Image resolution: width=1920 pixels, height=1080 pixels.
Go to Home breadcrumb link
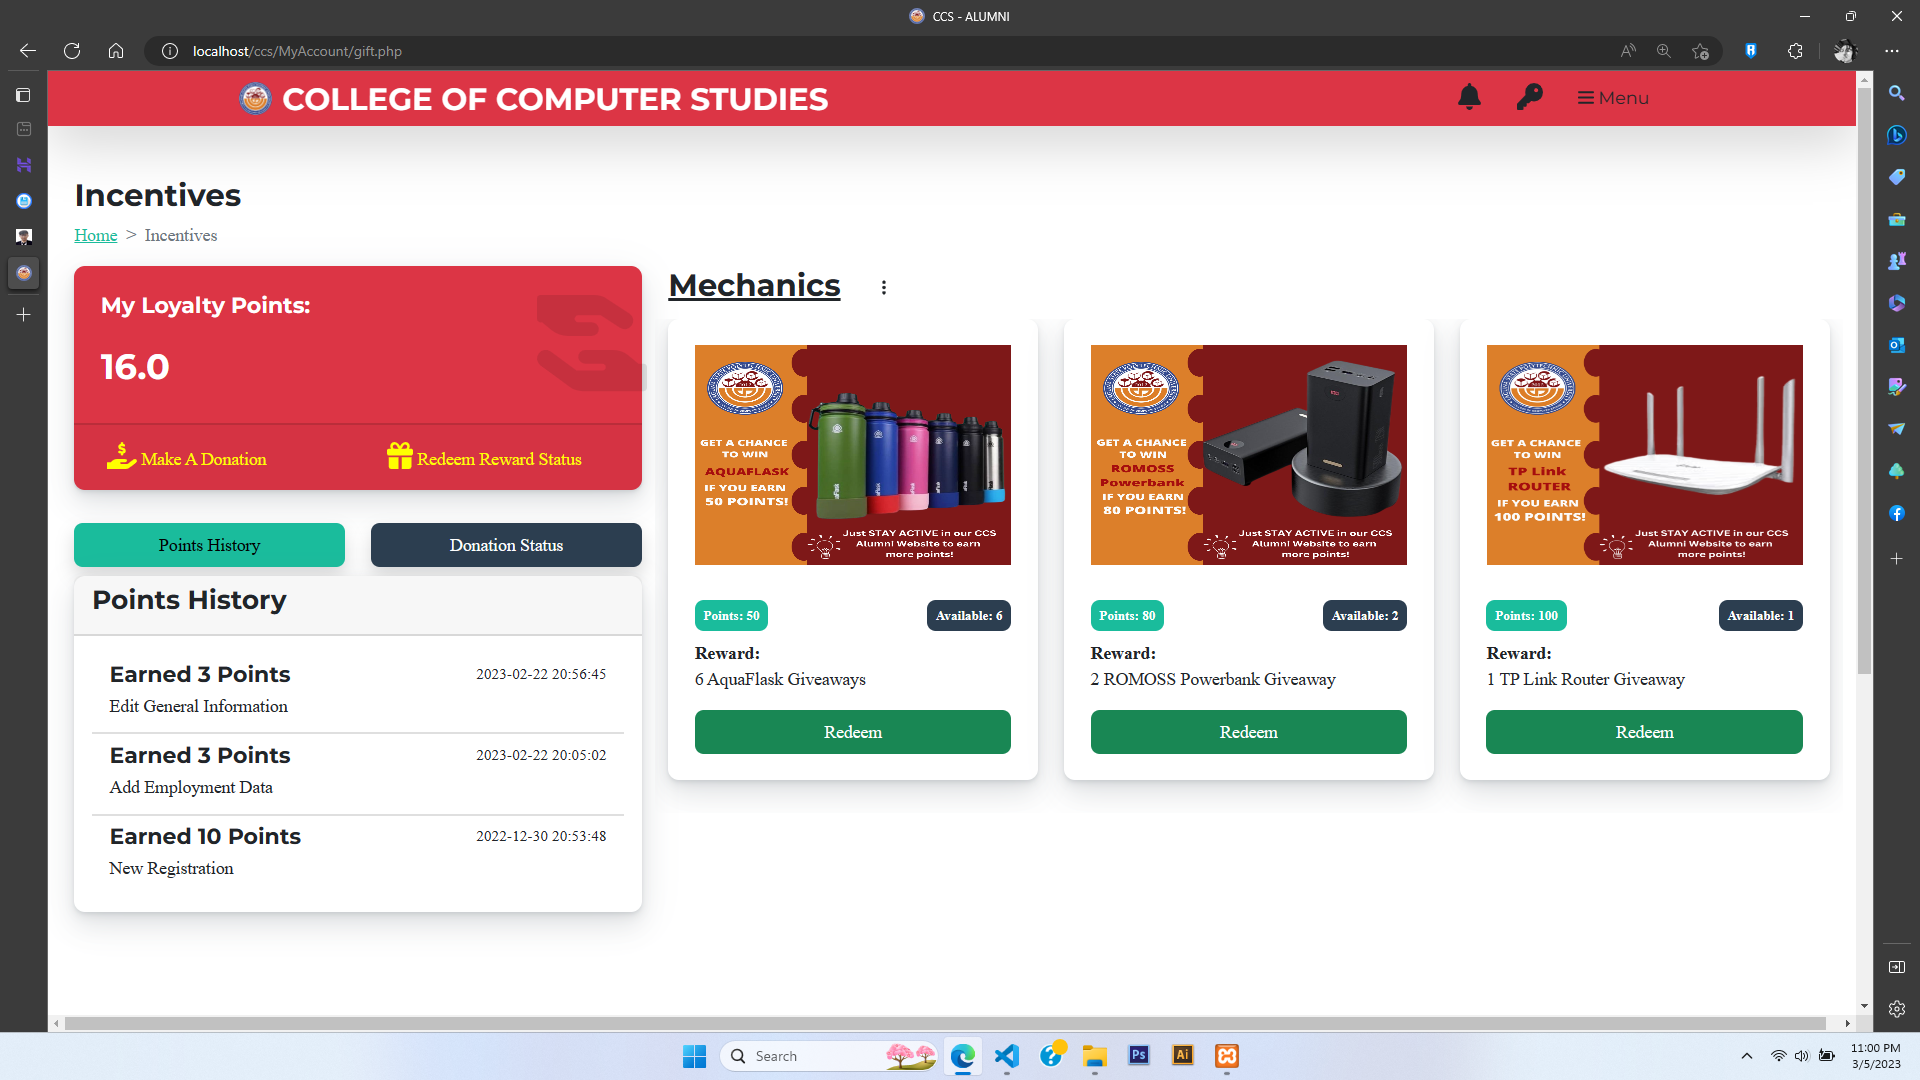pos(96,235)
